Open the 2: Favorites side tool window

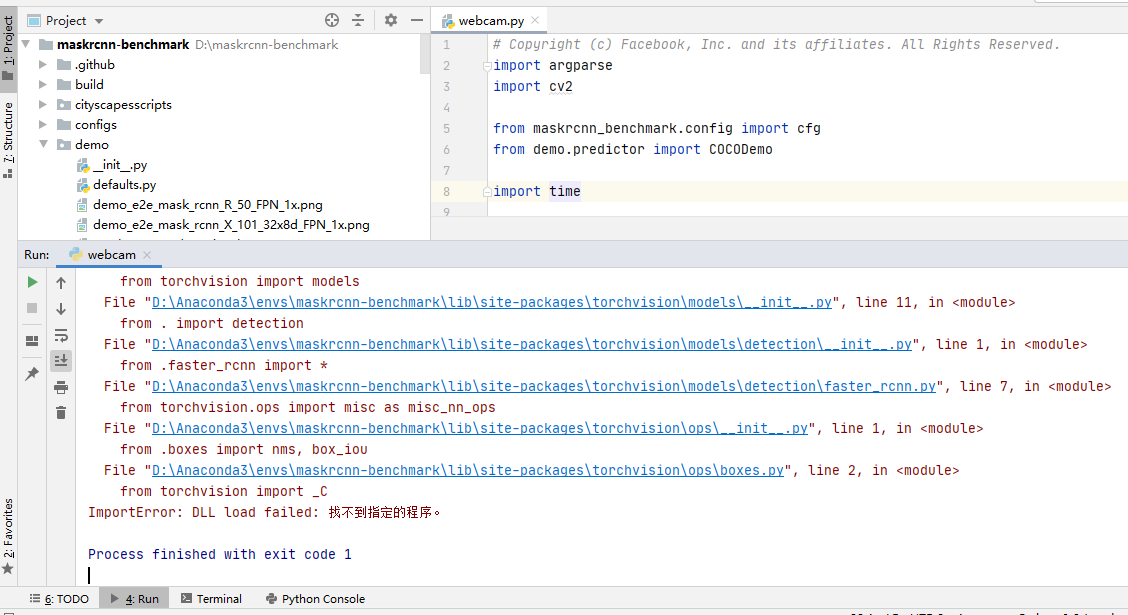[x=8, y=536]
